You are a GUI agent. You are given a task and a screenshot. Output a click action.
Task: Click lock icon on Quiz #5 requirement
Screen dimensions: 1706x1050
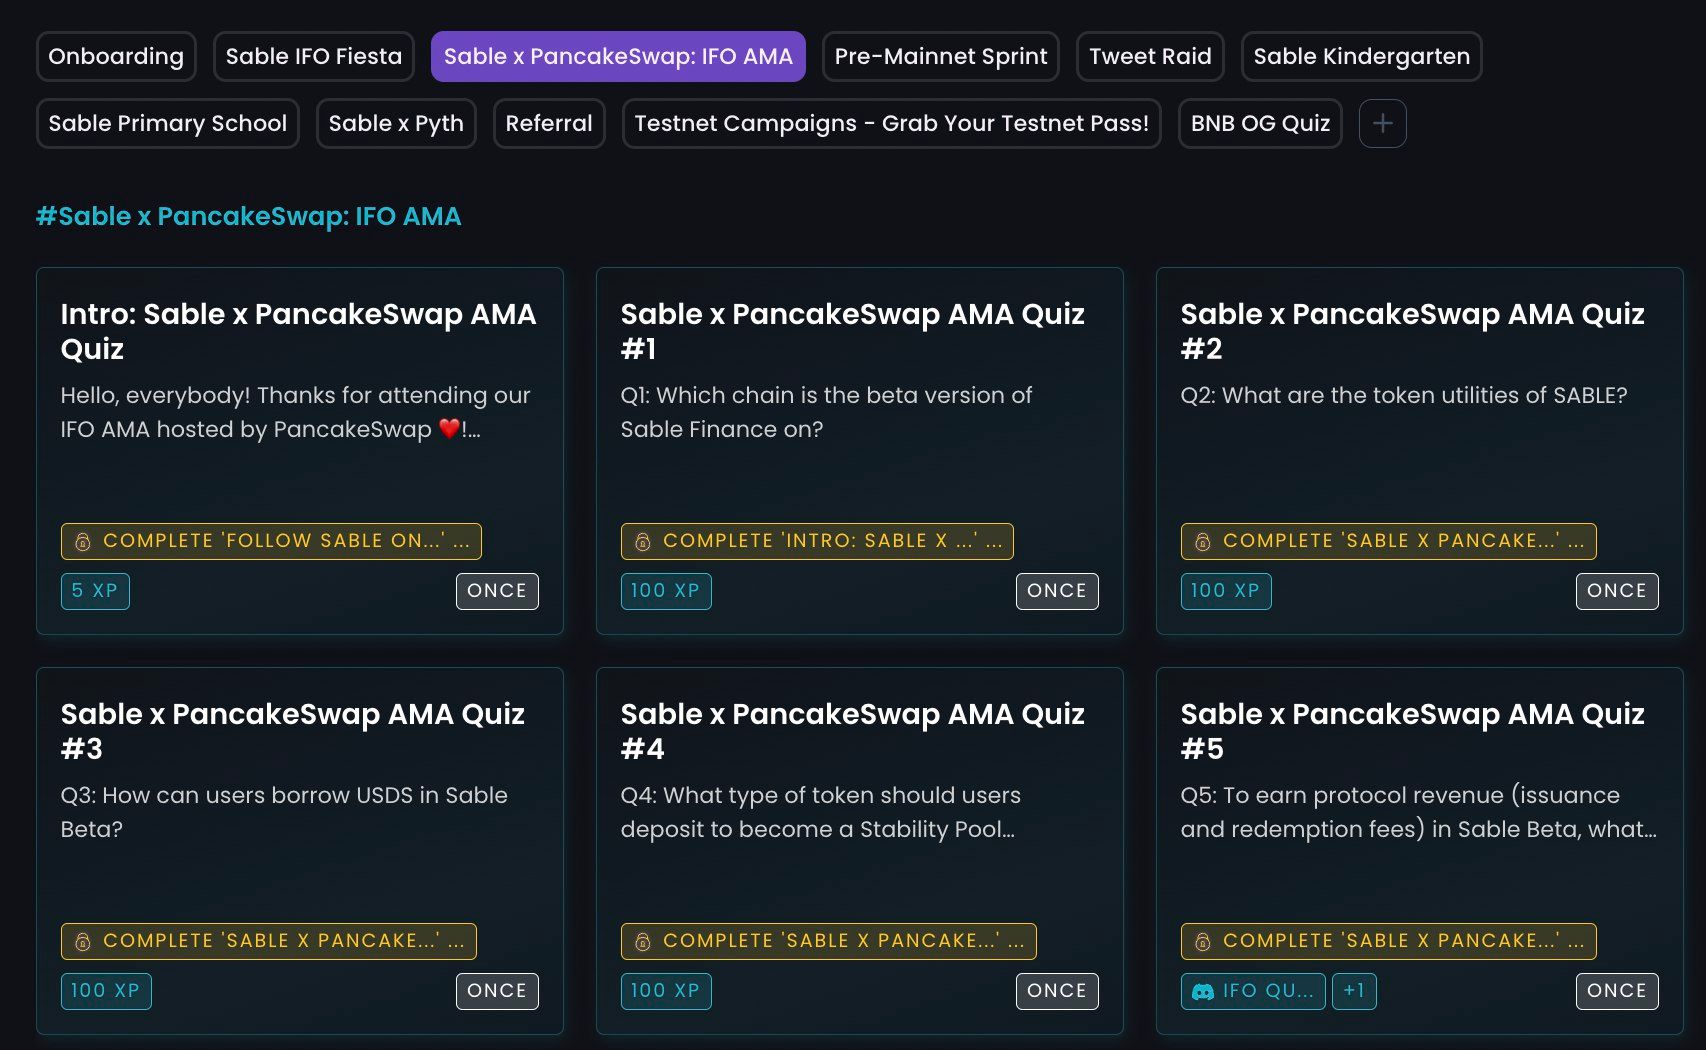tap(1203, 941)
